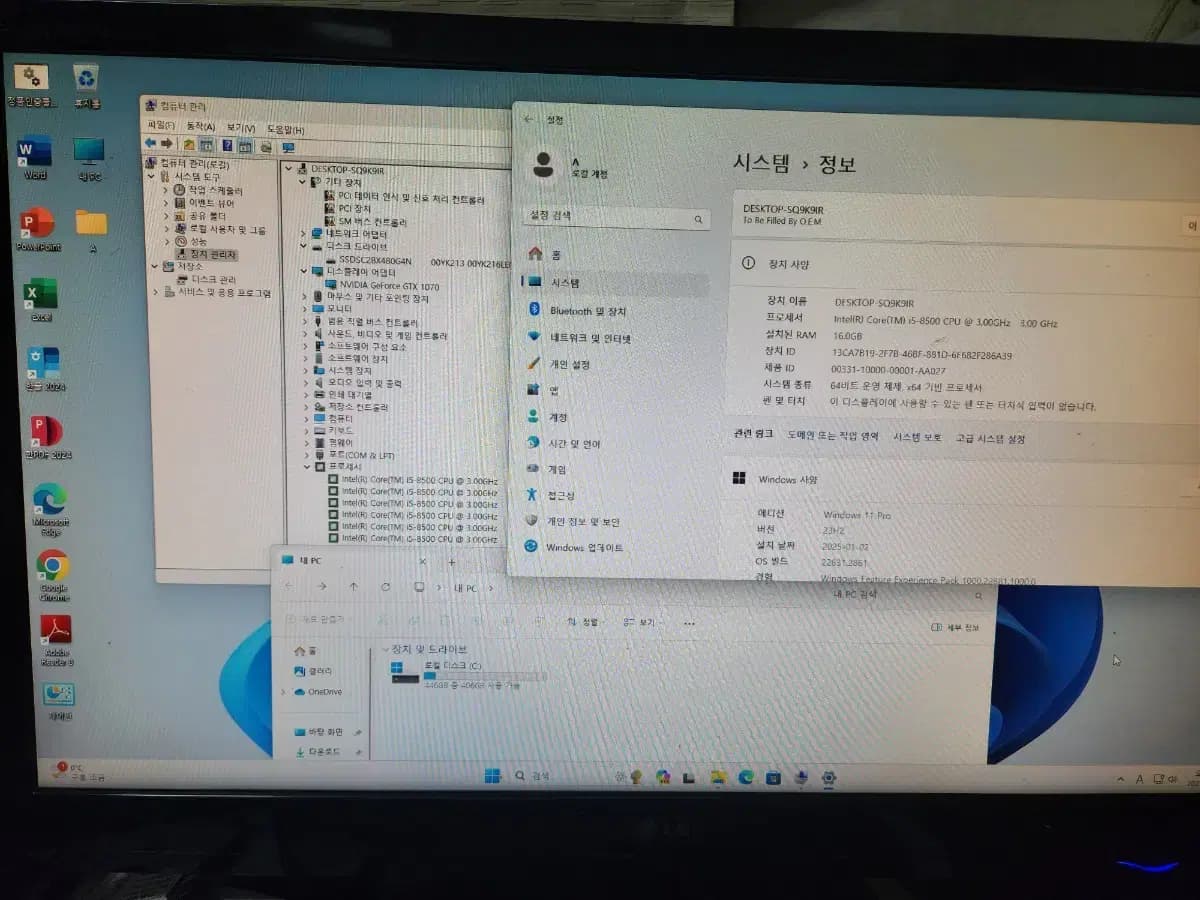Image resolution: width=1200 pixels, height=900 pixels.
Task: Collapse the 프로세서 node in device tree
Action: tap(307, 467)
